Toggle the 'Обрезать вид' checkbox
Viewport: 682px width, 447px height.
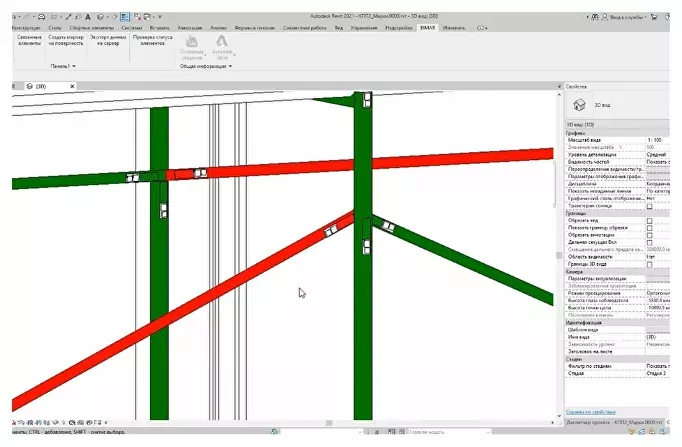[x=648, y=220]
